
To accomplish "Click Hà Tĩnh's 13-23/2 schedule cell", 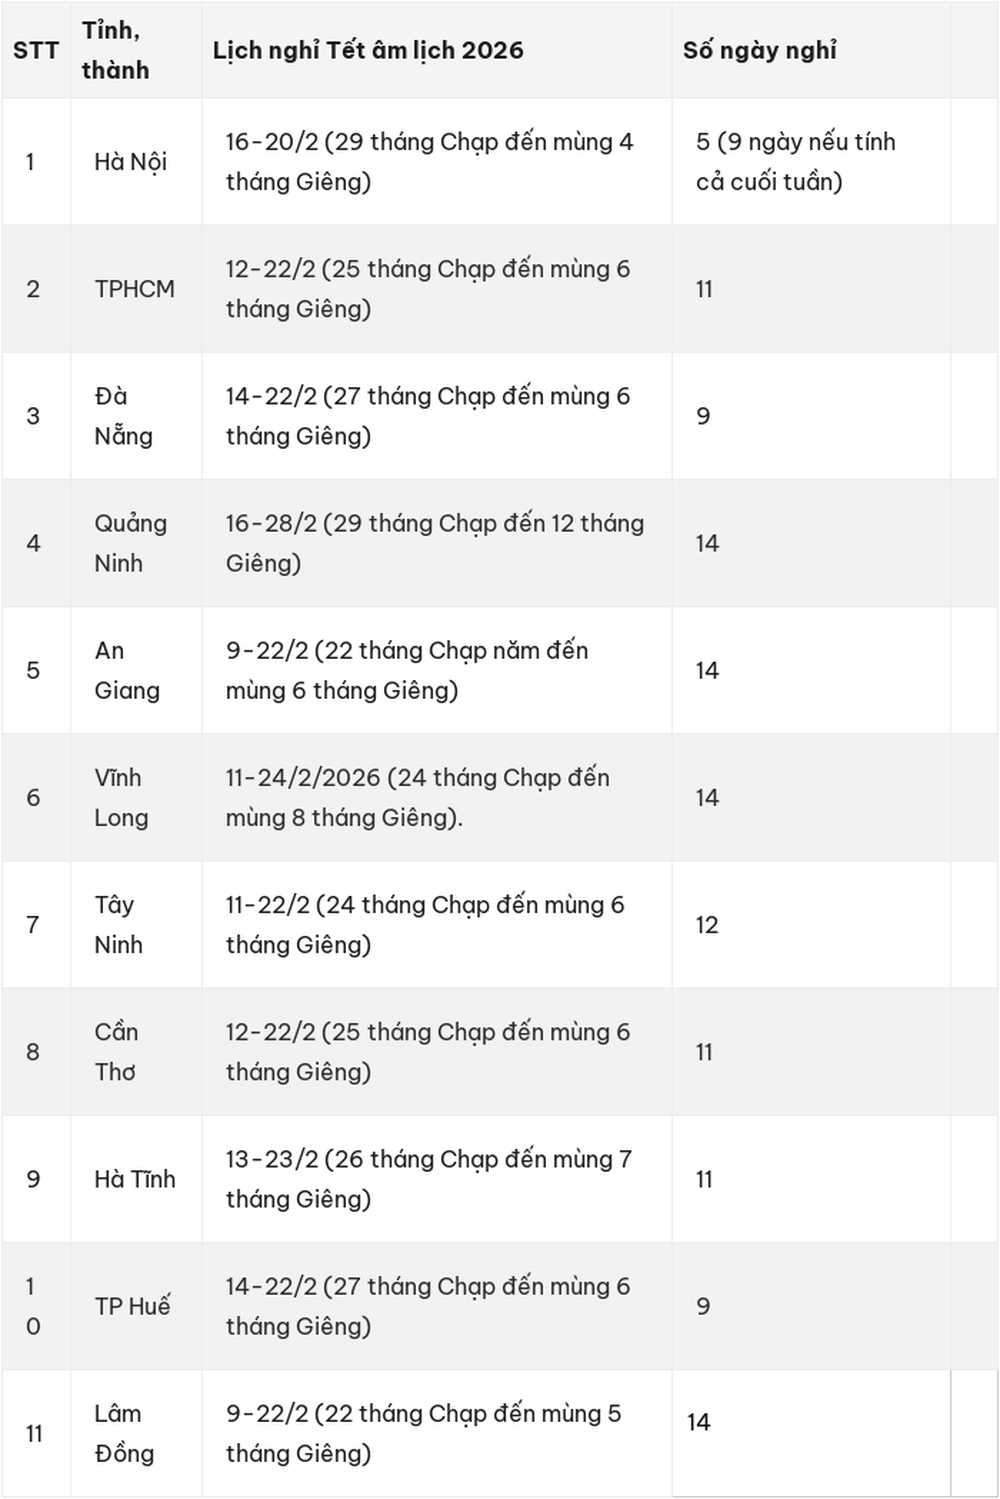I will coord(428,1179).
